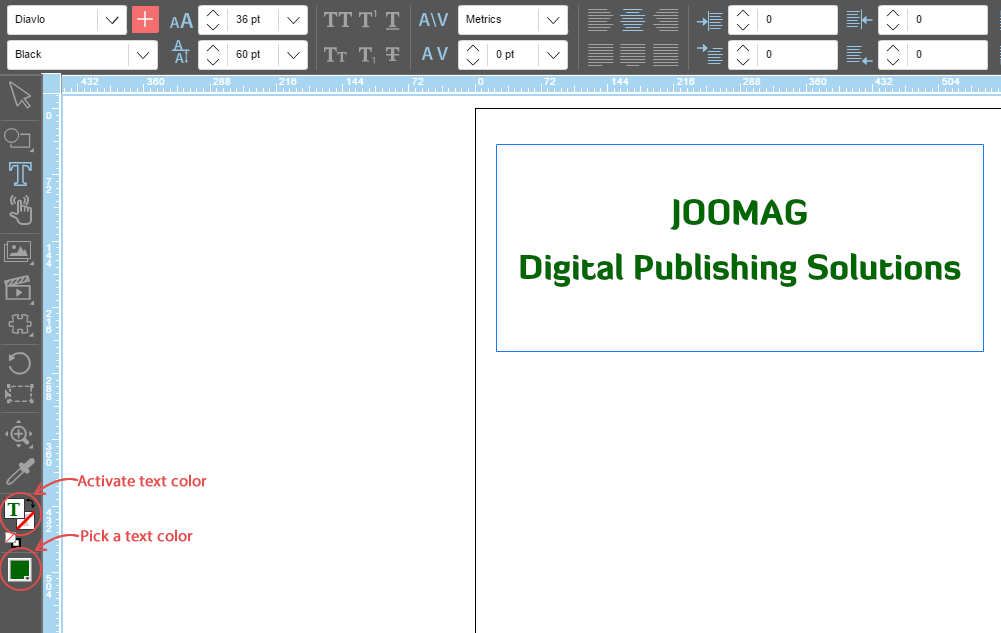This screenshot has height=633, width=1001.
Task: Open the Image insert tool
Action: click(x=19, y=252)
